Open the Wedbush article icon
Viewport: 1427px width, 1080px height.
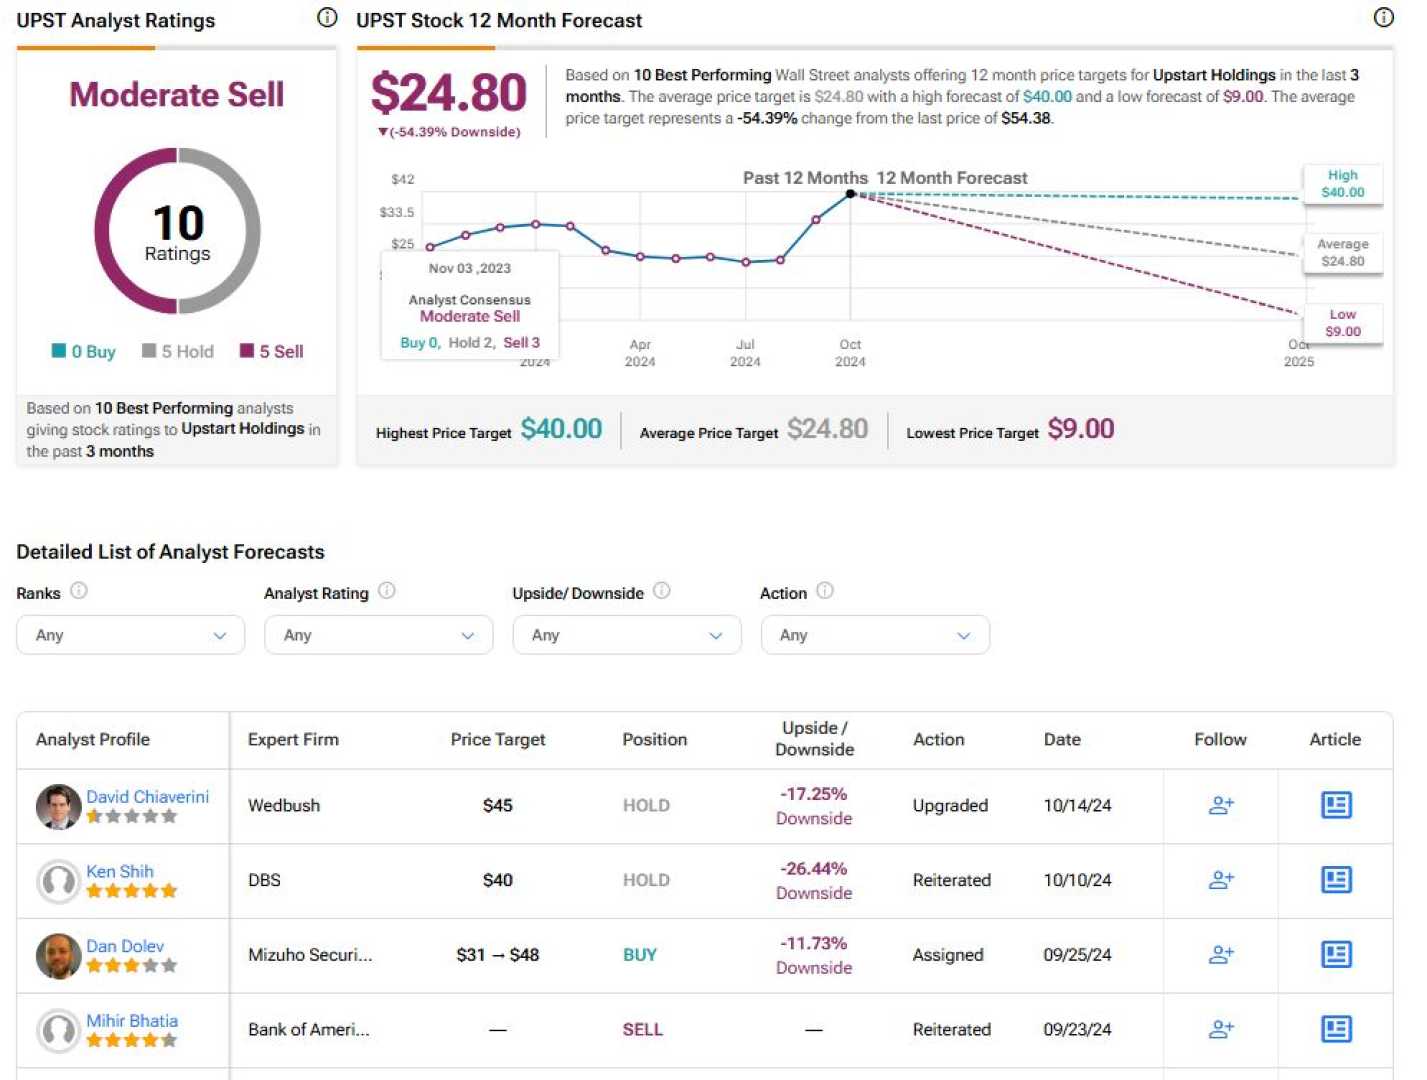coord(1336,805)
